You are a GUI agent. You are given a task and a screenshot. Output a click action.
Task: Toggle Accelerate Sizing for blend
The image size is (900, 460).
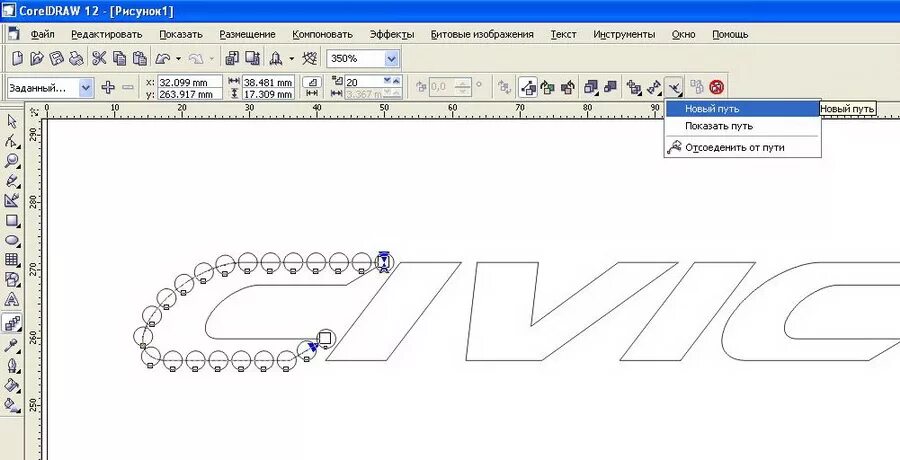click(x=610, y=87)
